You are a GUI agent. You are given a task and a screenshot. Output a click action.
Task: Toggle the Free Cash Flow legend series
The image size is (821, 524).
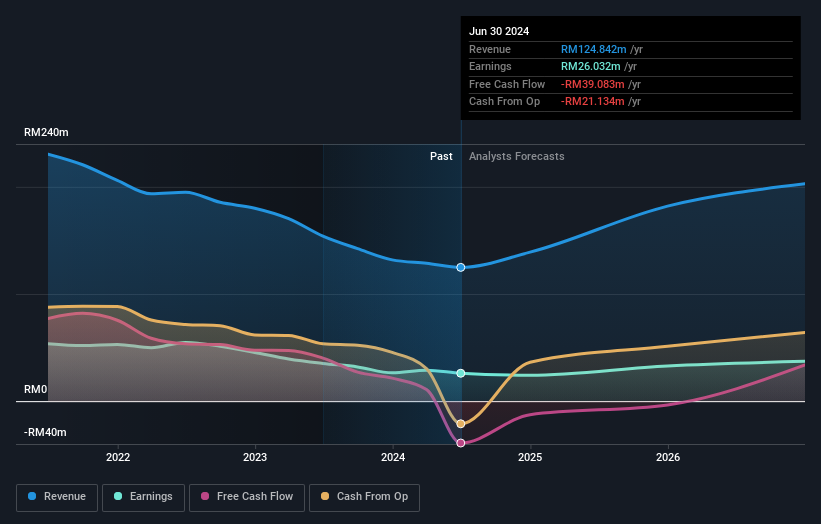[247, 497]
